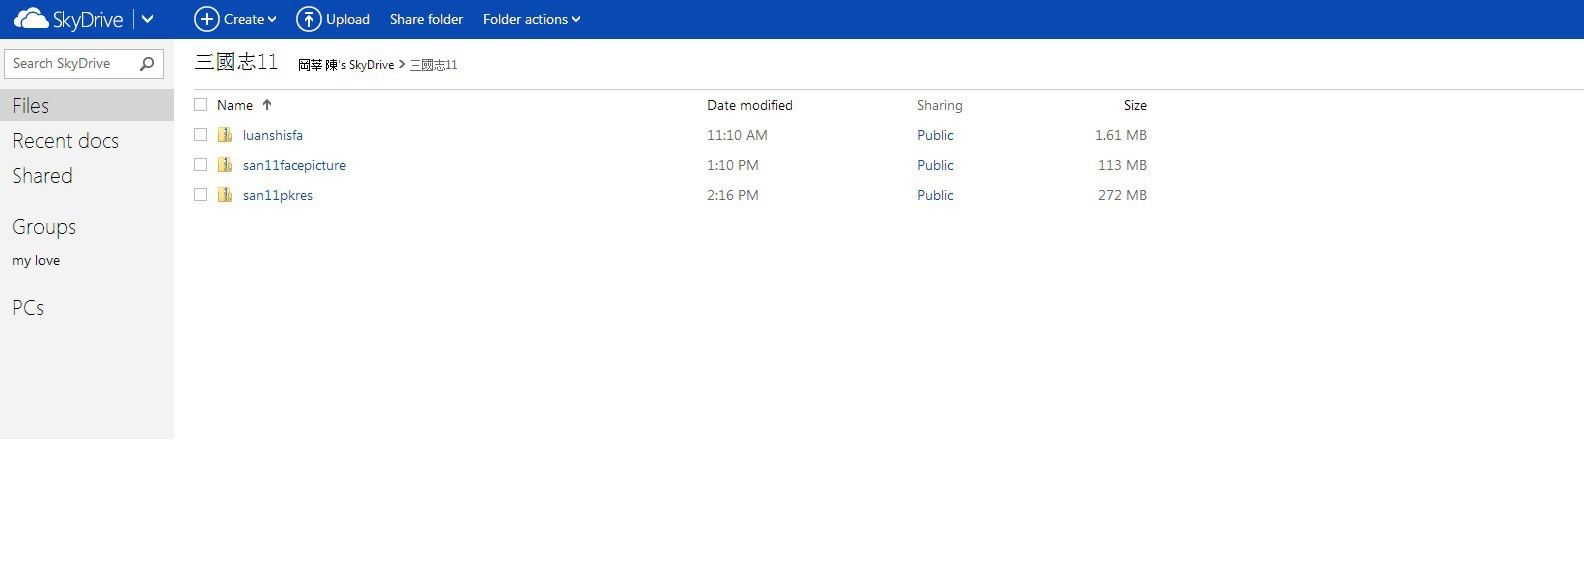Open the SkyDrive app switcher dropdown arrow
1584x570 pixels.
(x=148, y=19)
